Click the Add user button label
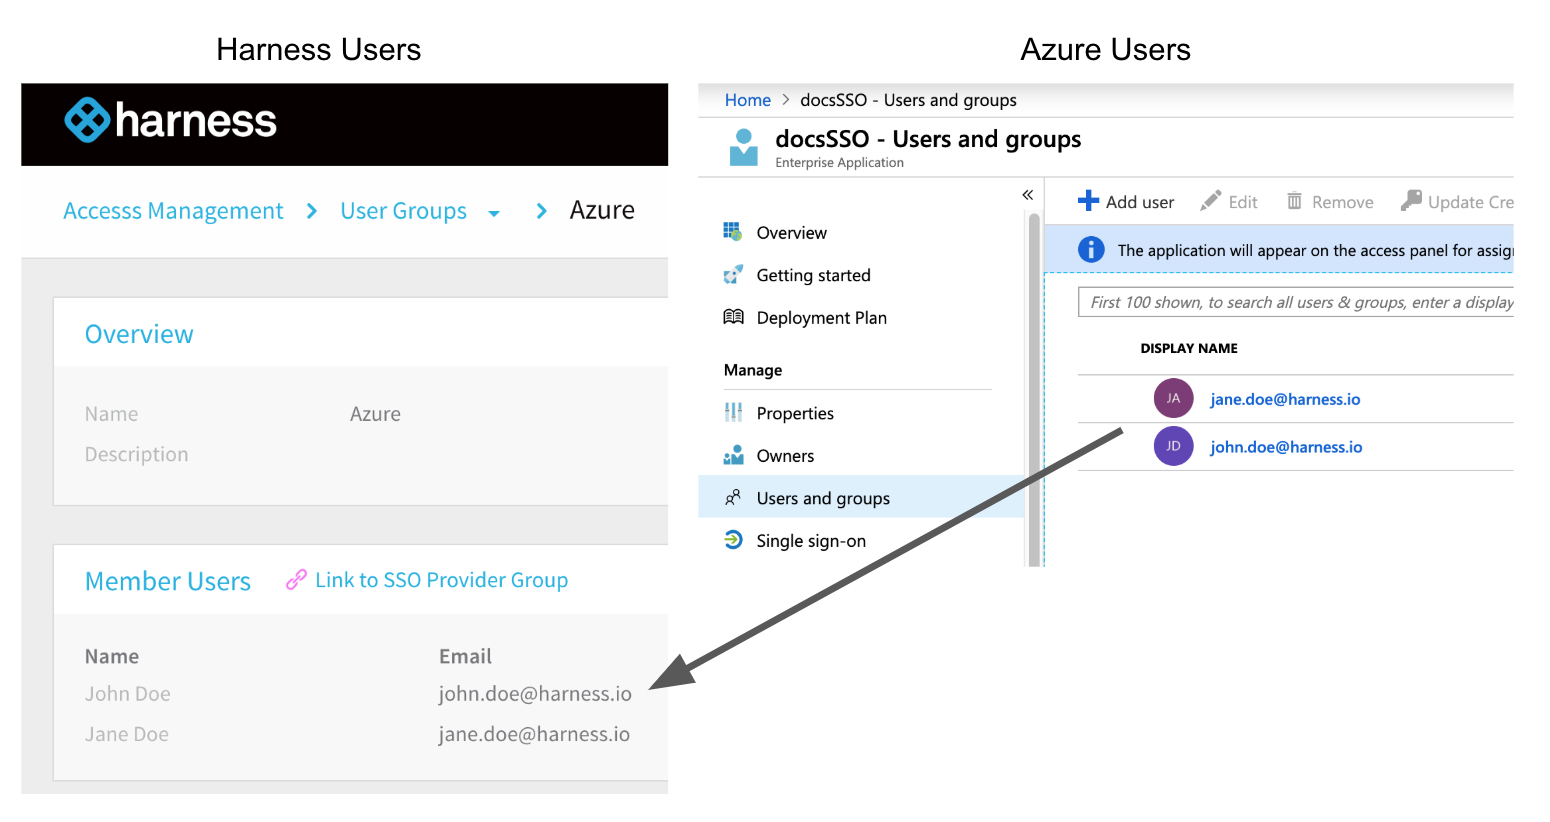 tap(1140, 202)
